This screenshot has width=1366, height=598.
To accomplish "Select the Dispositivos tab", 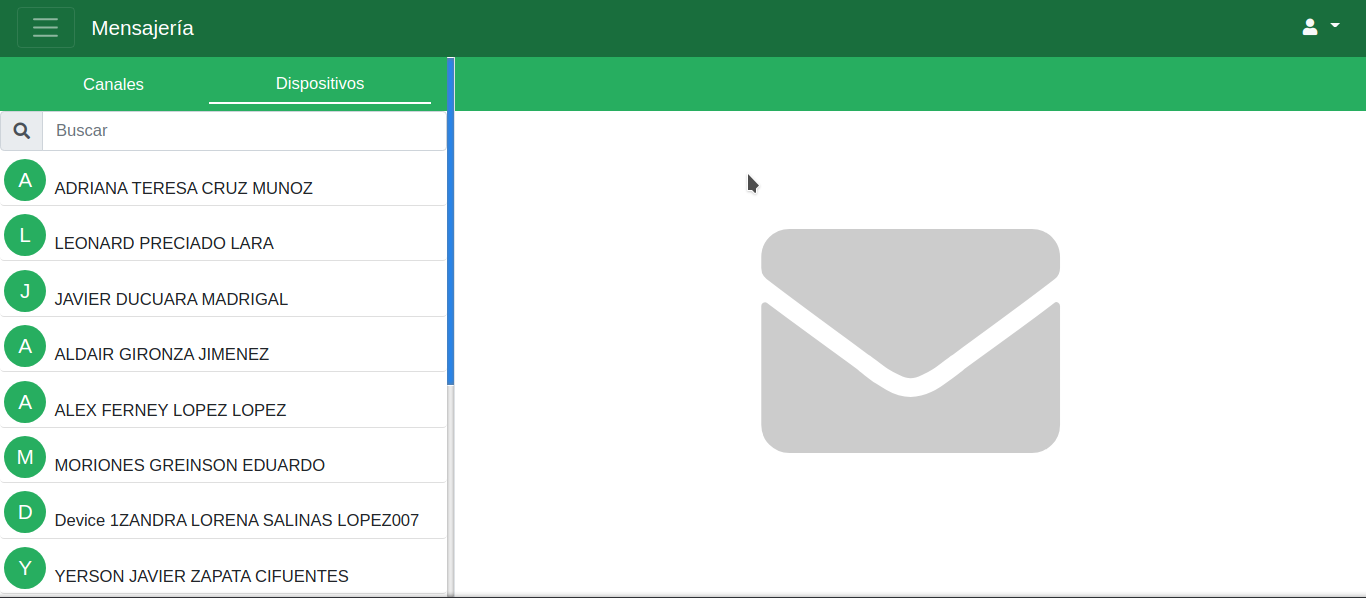I will coord(320,84).
